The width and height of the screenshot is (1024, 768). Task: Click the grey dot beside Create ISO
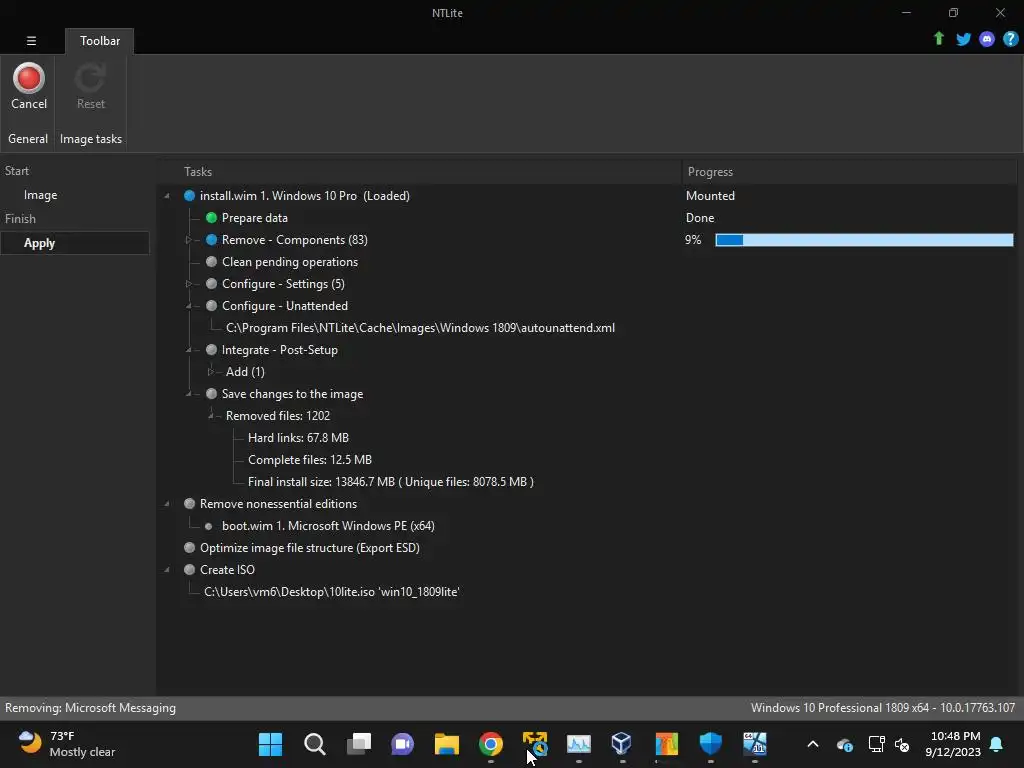pos(189,569)
